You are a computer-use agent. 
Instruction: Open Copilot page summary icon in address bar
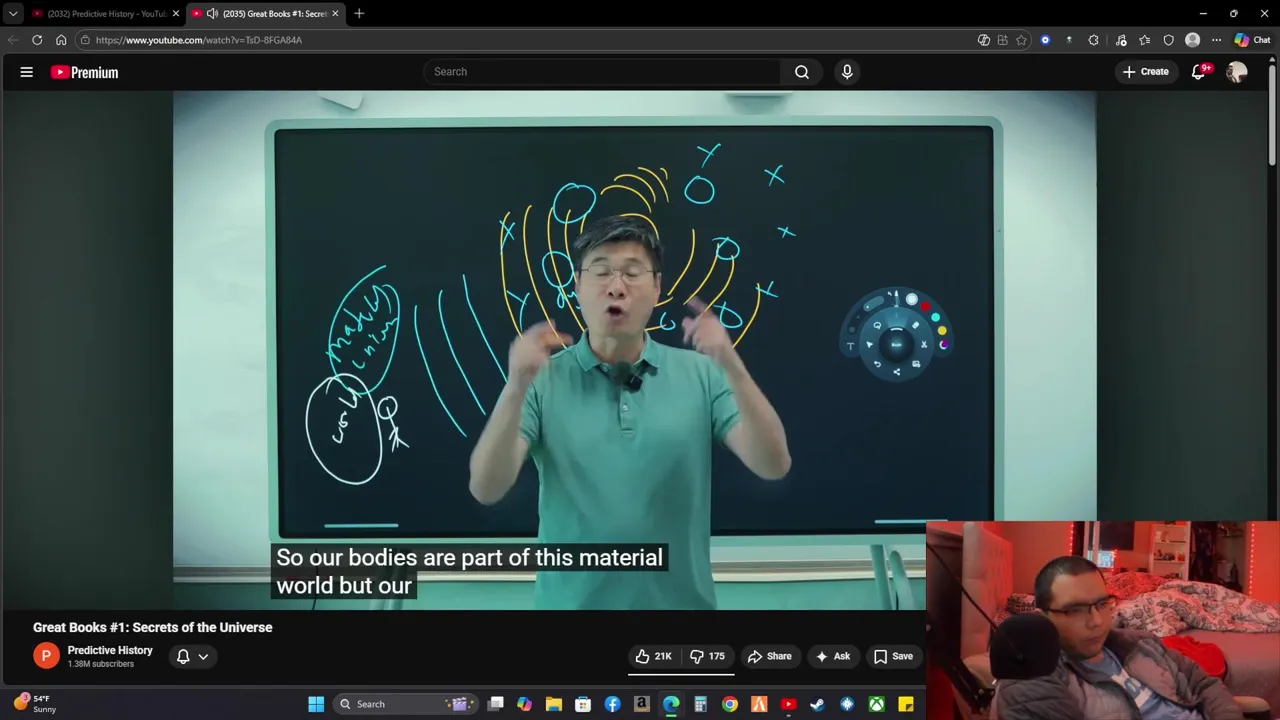tap(984, 40)
